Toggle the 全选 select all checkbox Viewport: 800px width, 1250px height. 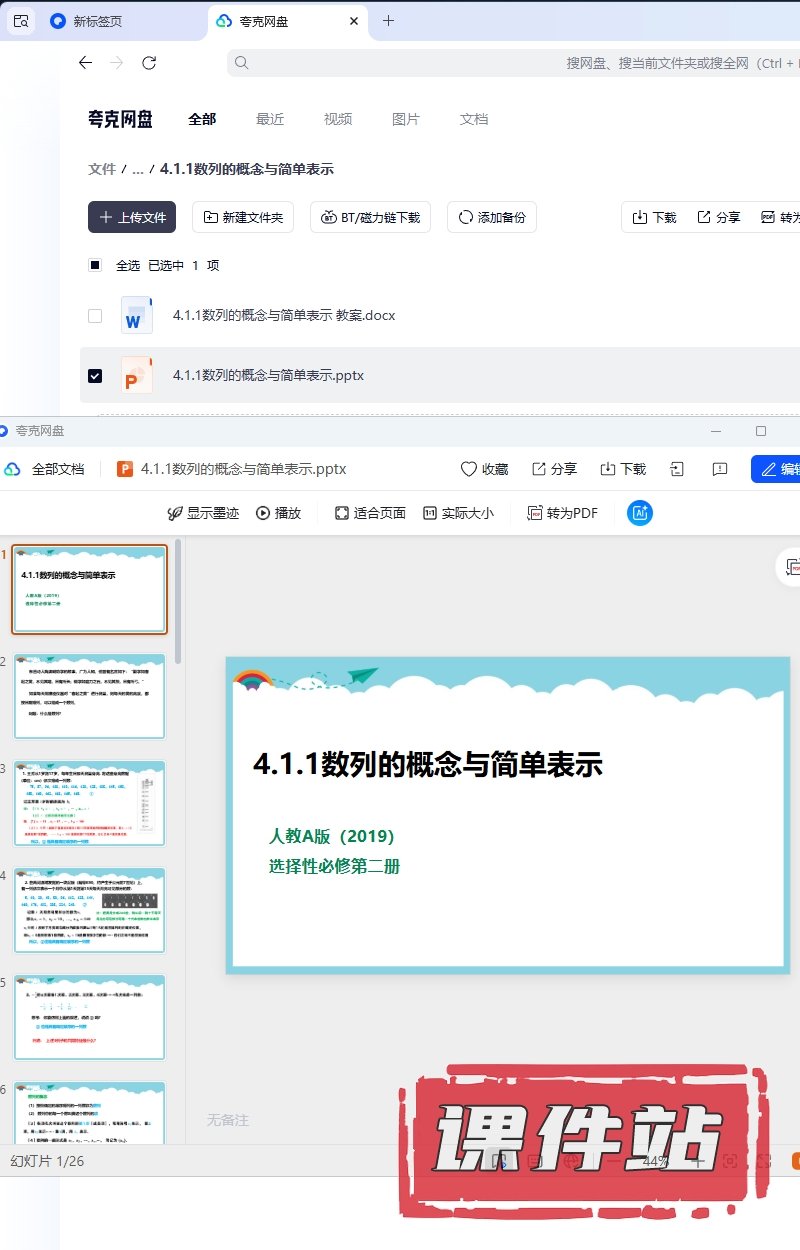tap(95, 266)
